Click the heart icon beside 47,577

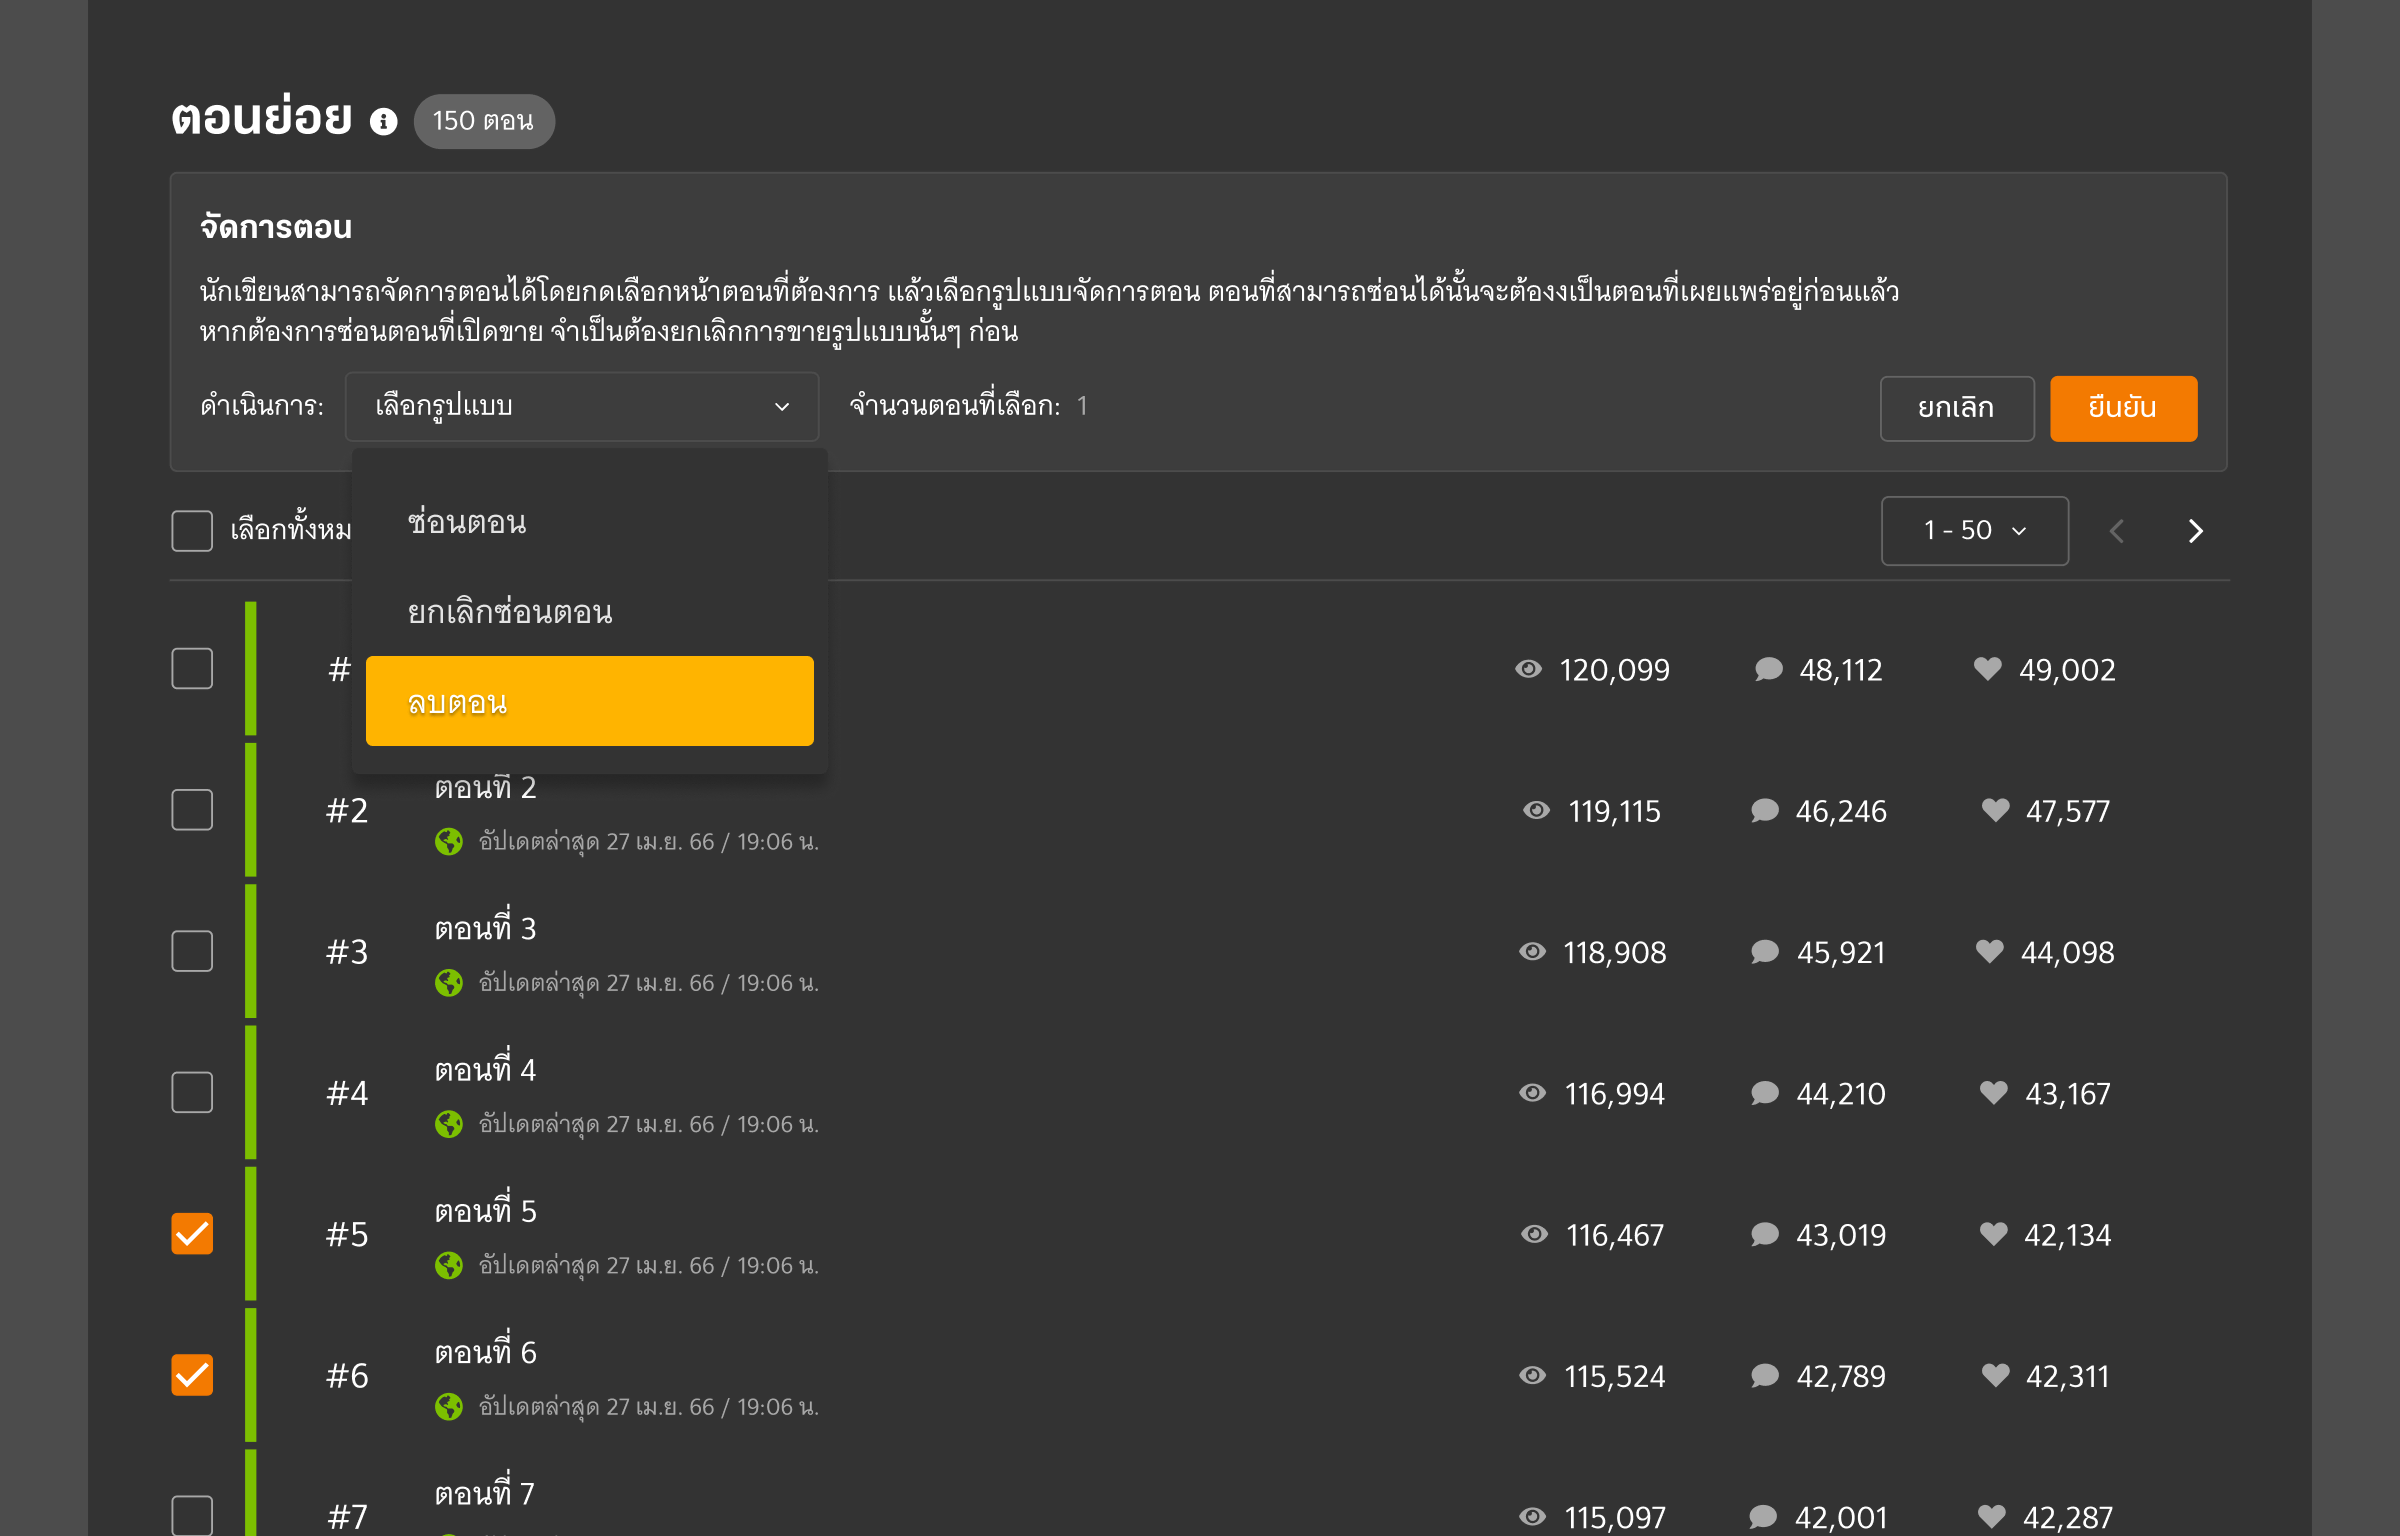[1995, 809]
